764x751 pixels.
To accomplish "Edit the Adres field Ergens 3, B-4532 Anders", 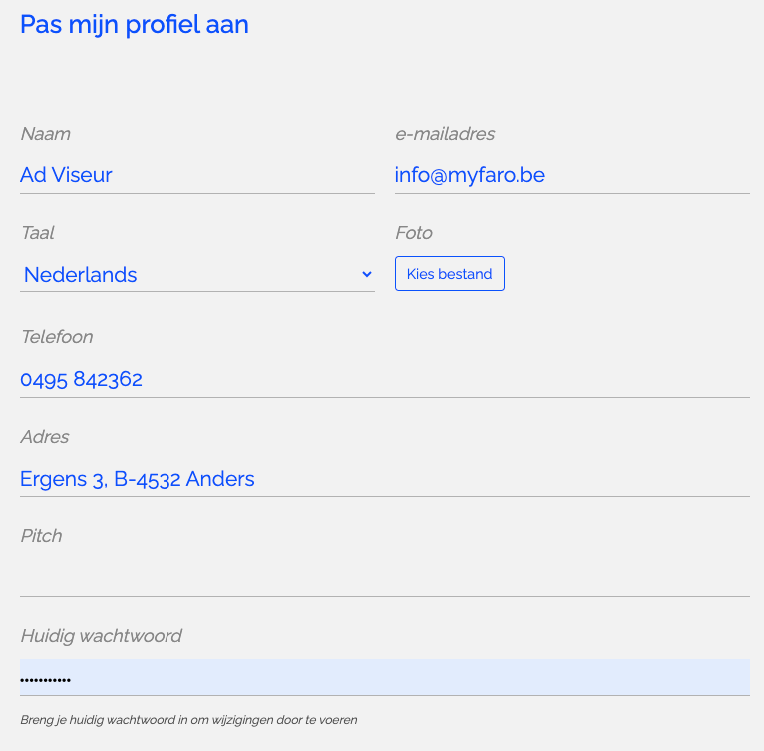I will click(385, 479).
